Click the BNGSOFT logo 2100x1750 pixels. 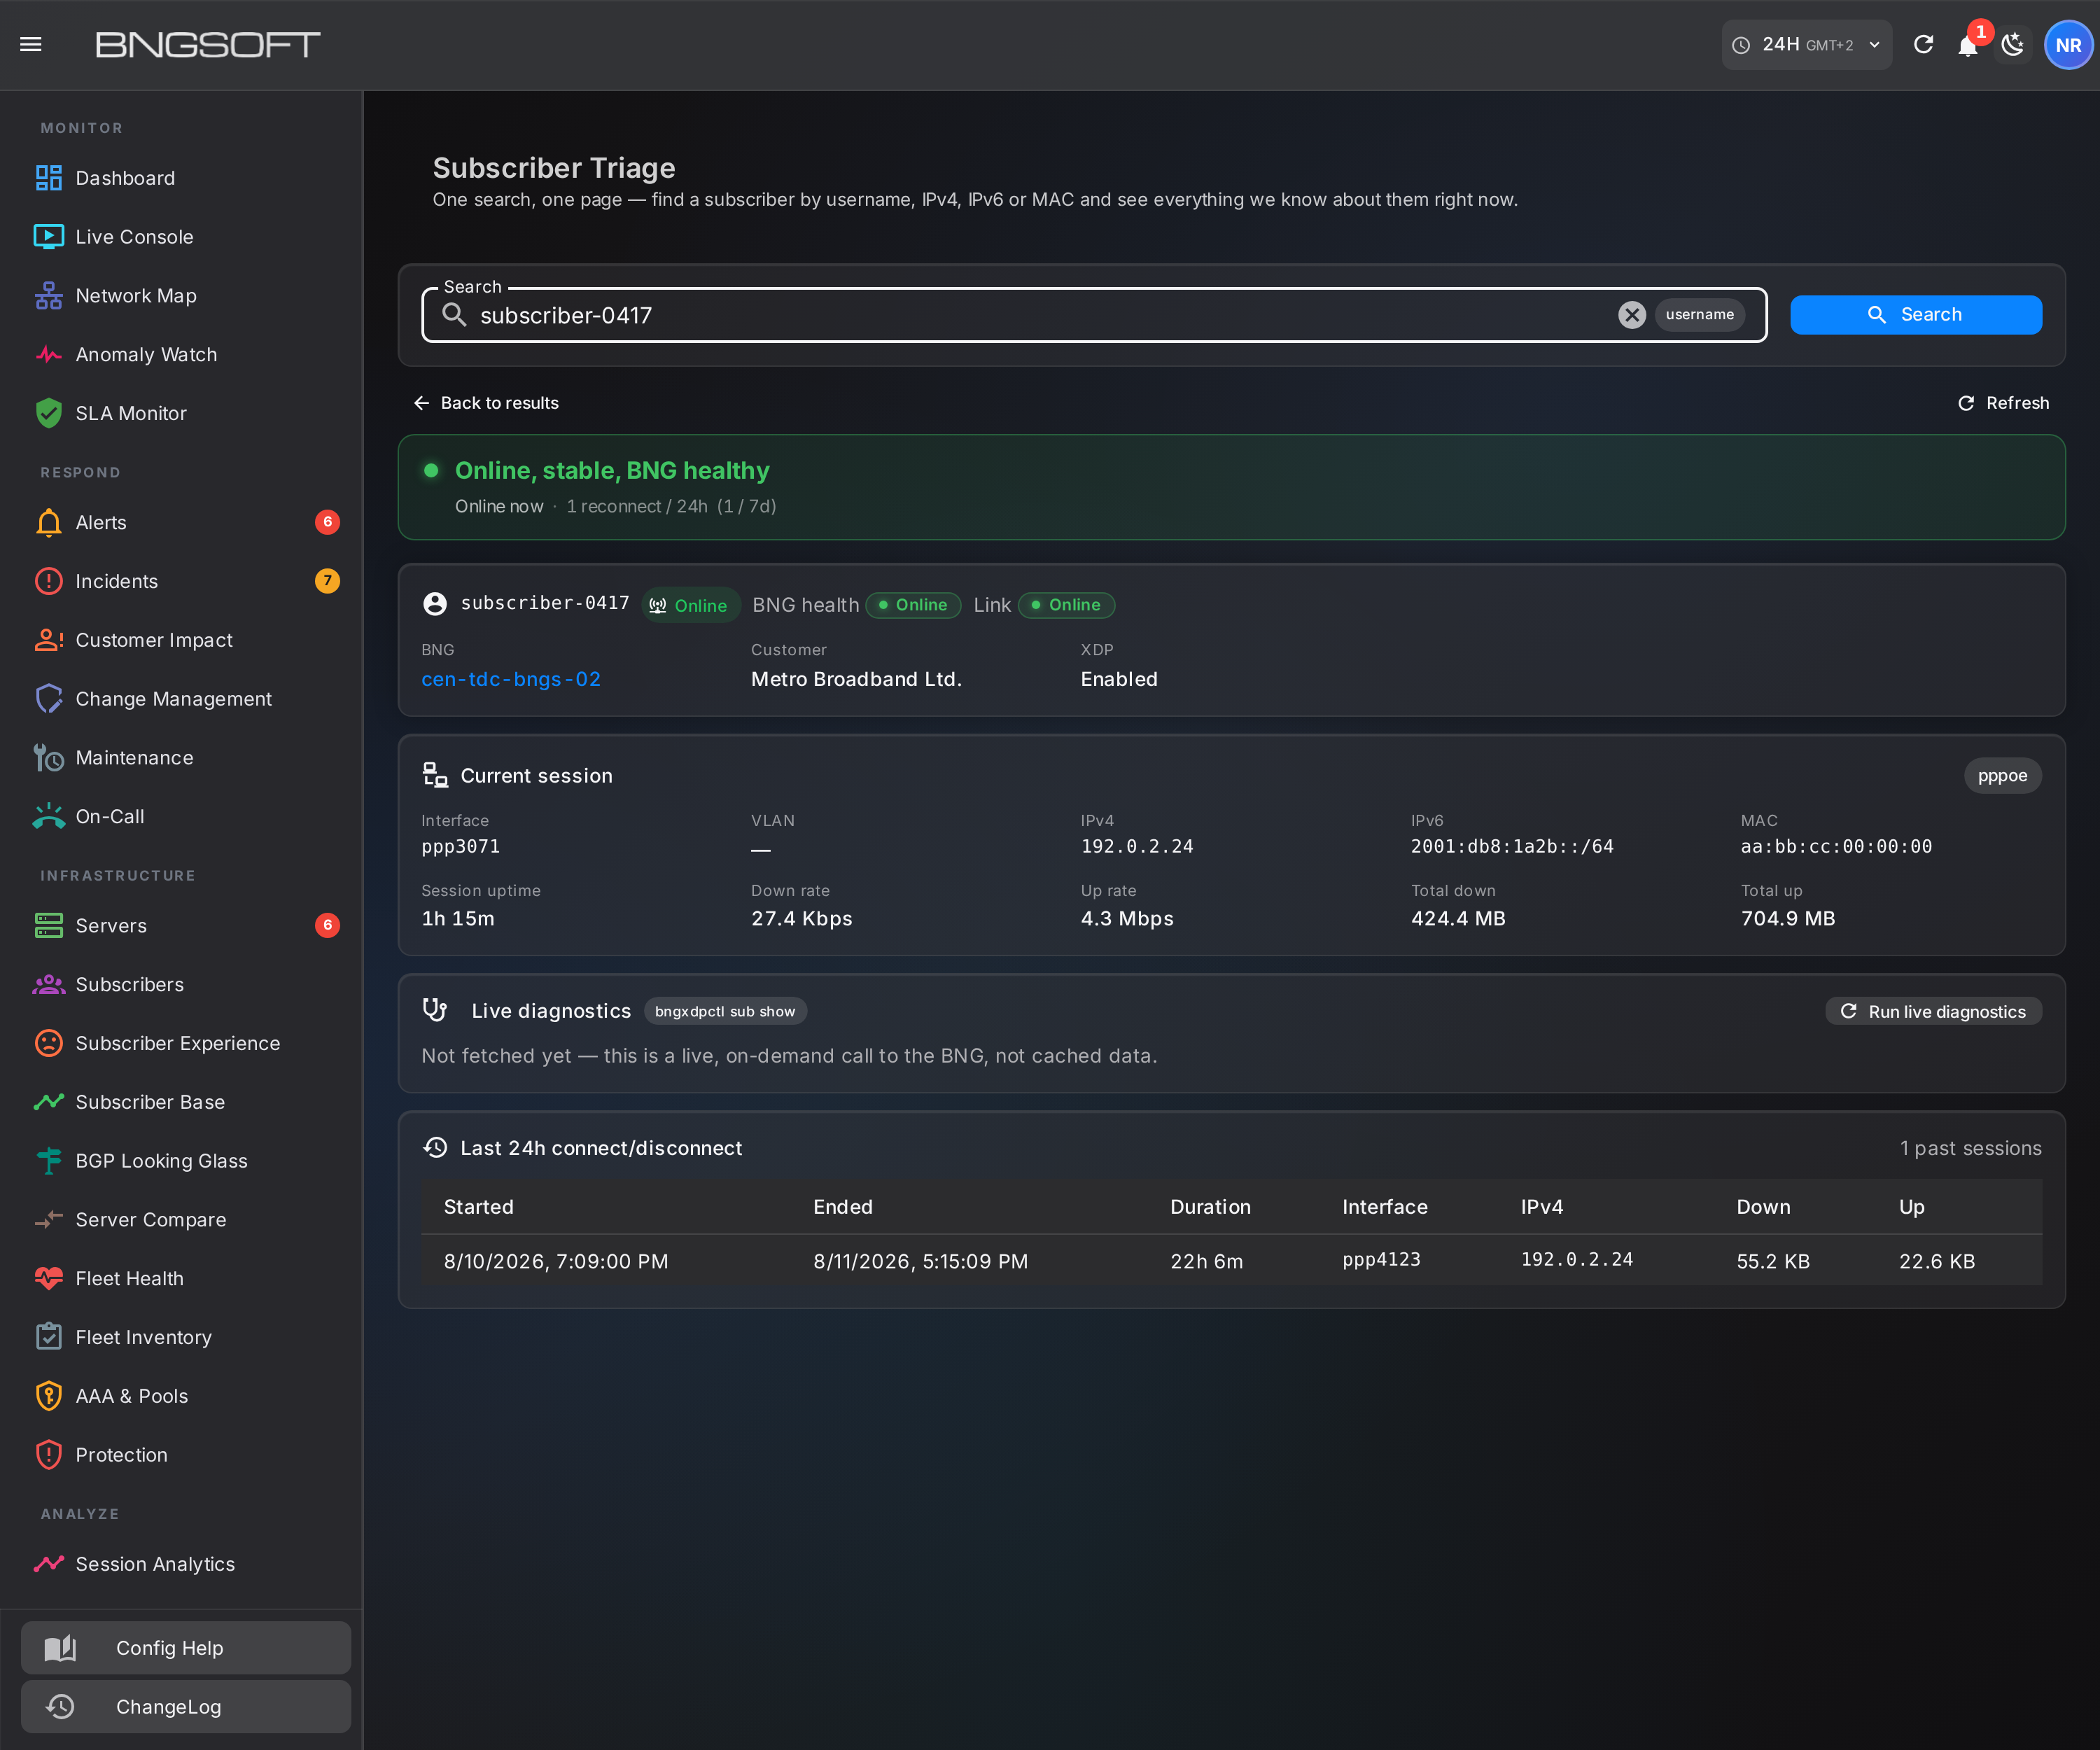pos(207,44)
